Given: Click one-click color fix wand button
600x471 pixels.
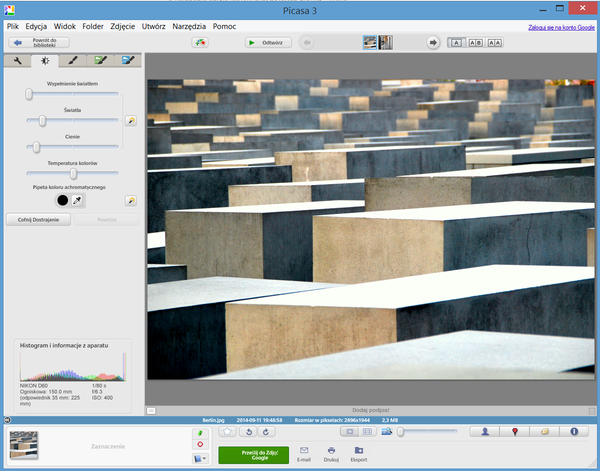Looking at the screenshot, I should click(x=130, y=200).
